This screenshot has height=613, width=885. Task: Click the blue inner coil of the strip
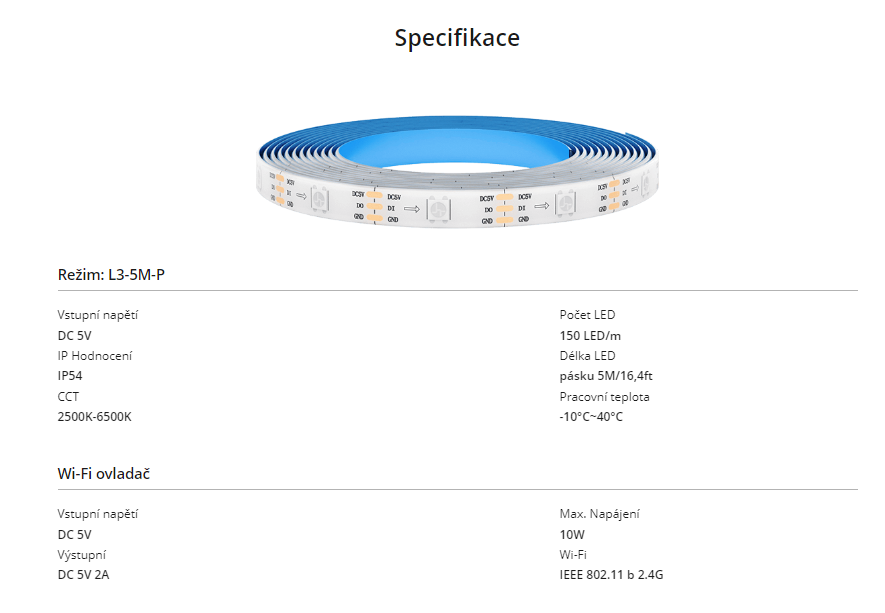click(452, 148)
